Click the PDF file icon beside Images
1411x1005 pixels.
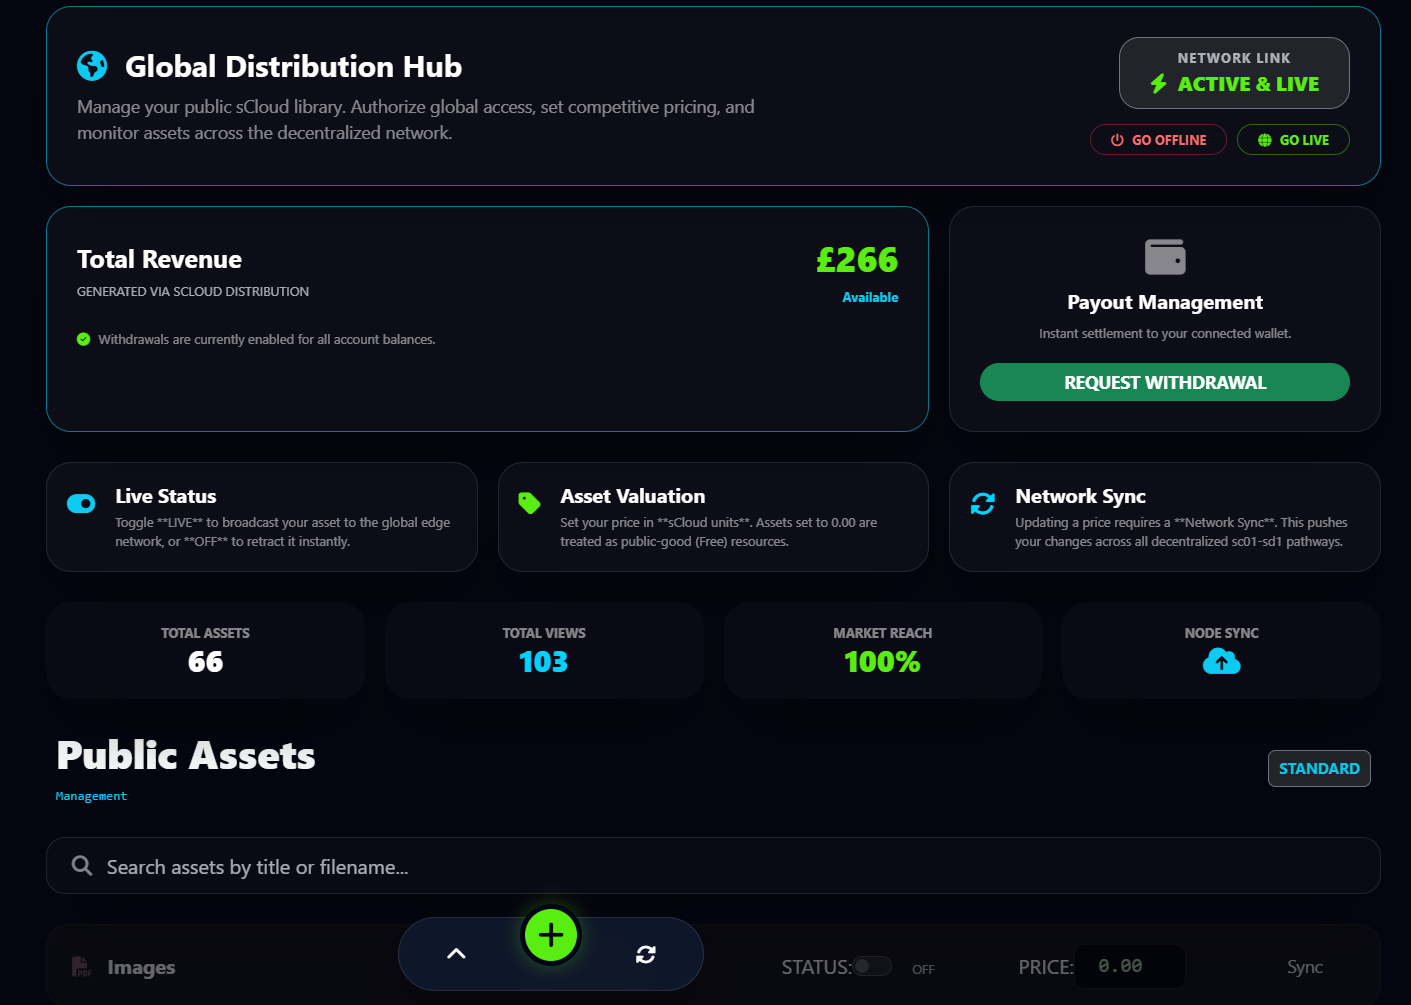click(81, 967)
